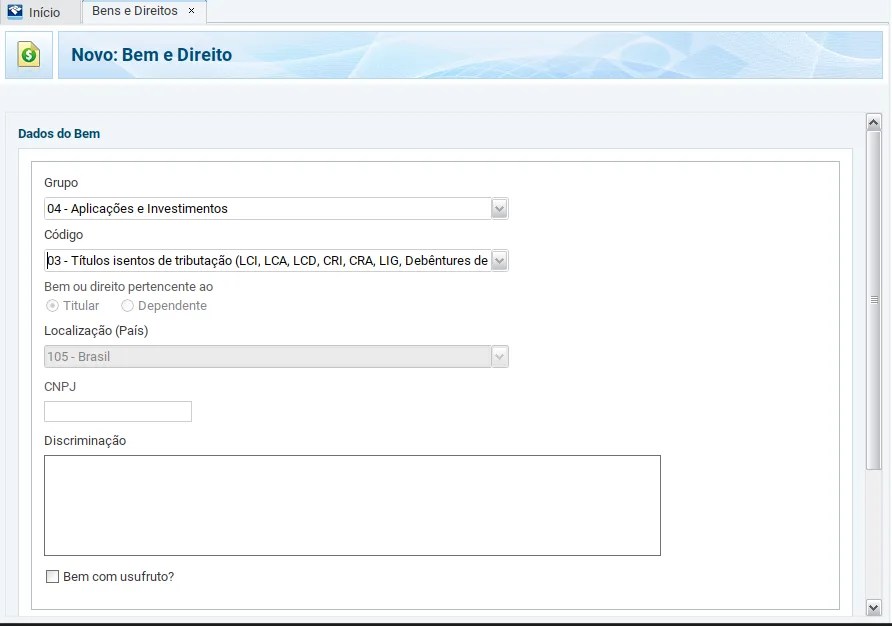Open the Localização (País) dropdown
This screenshot has height=626, width=892.
click(500, 357)
